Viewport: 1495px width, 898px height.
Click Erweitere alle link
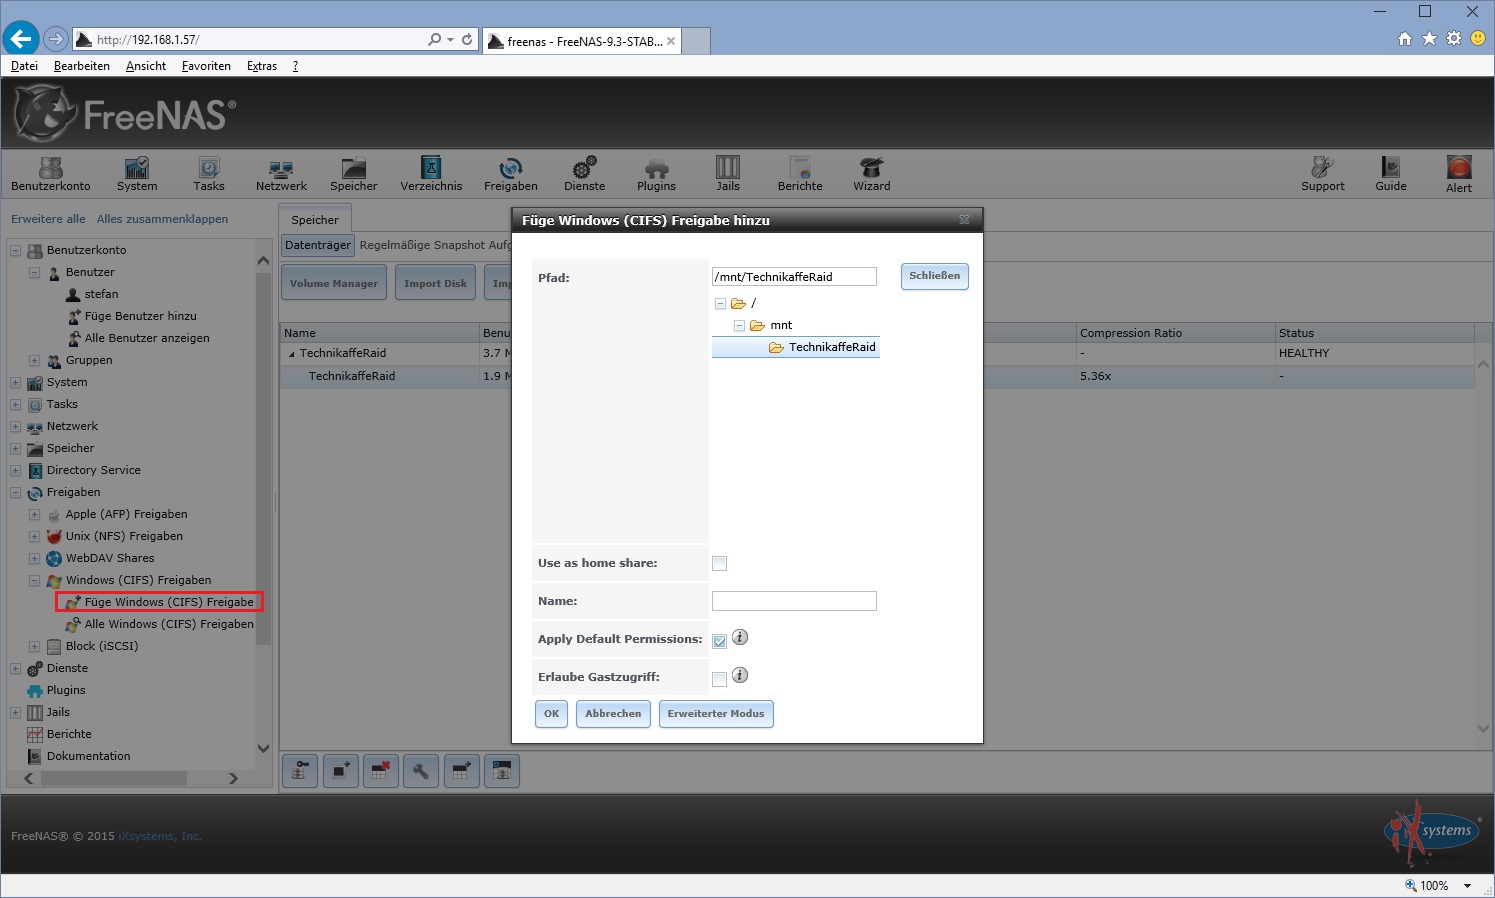tap(48, 219)
